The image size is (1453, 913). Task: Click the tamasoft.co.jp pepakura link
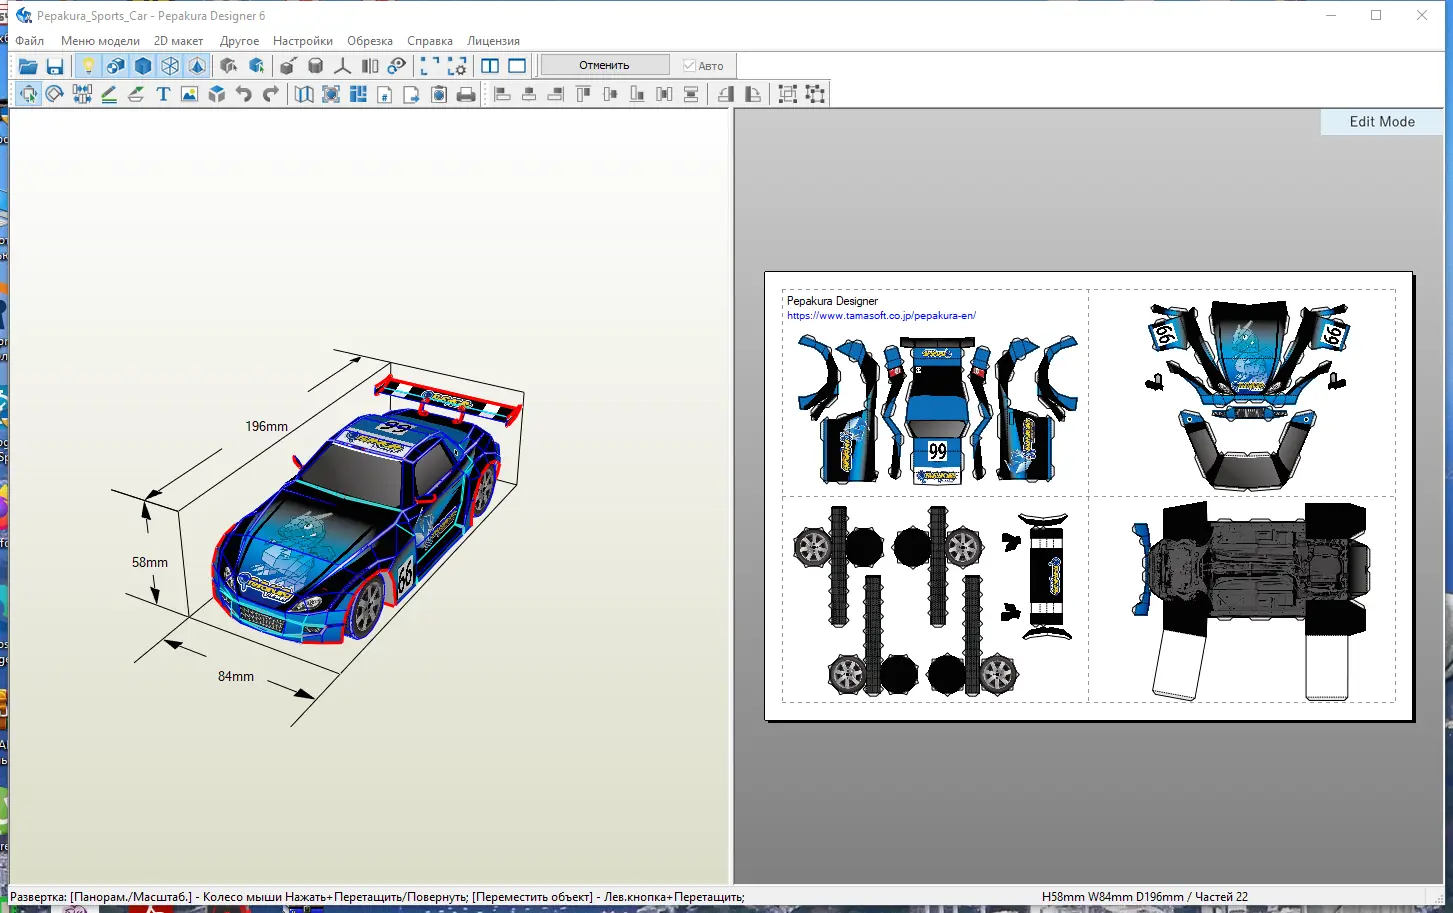(881, 316)
